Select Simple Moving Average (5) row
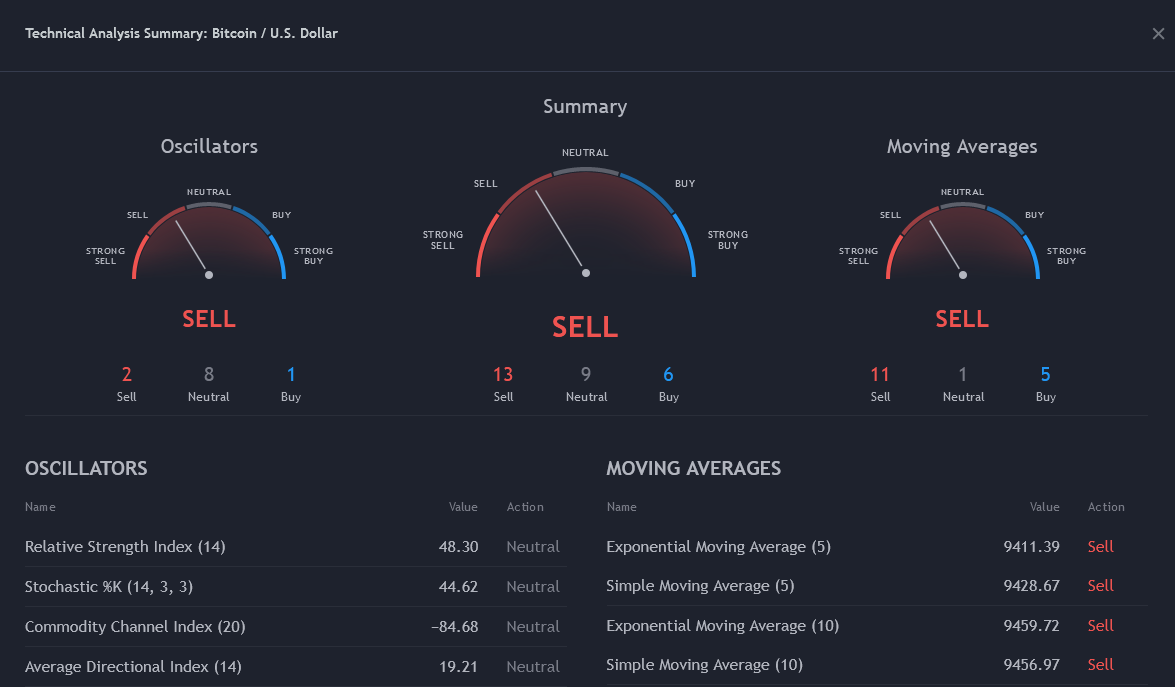The width and height of the screenshot is (1175, 687). tap(700, 586)
